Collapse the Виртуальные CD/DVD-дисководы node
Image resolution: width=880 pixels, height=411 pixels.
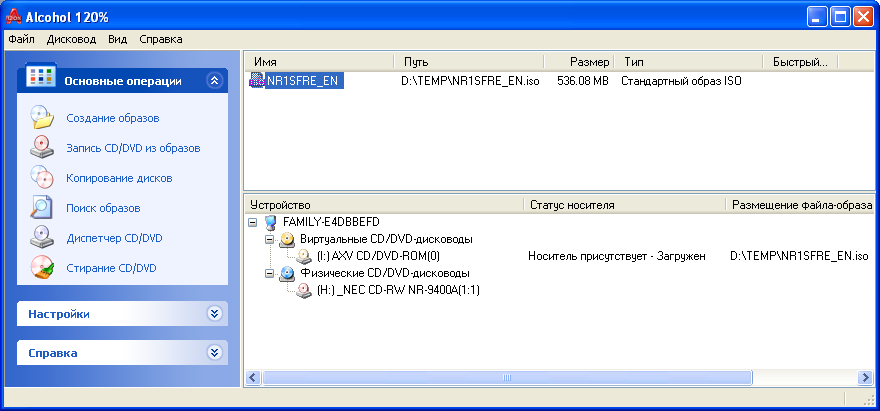(270, 239)
